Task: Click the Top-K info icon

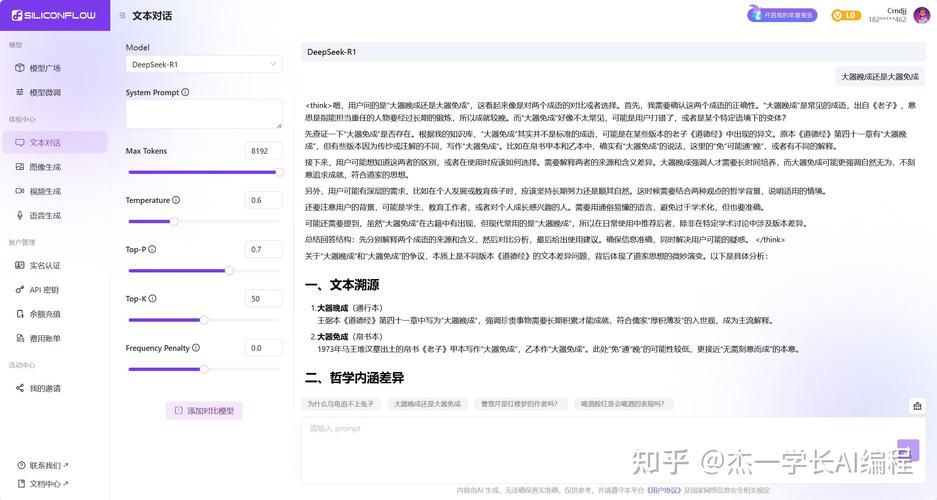Action: [x=152, y=299]
